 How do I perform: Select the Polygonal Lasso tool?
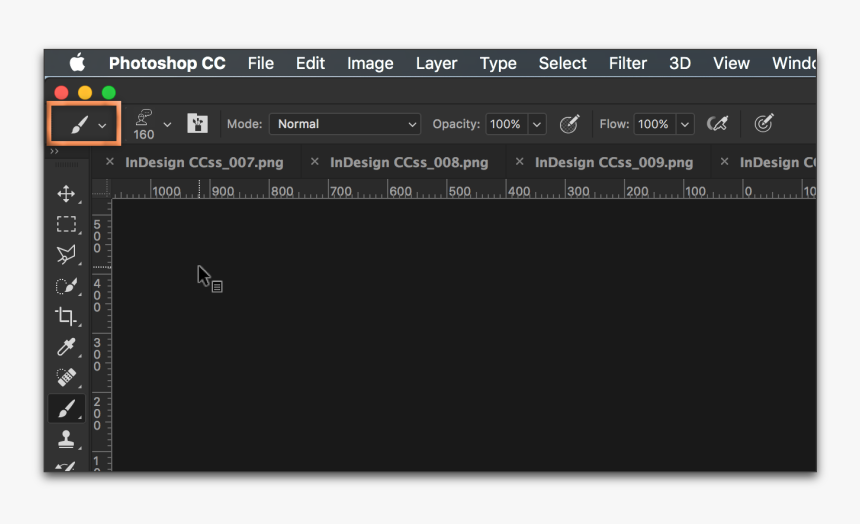(x=66, y=255)
